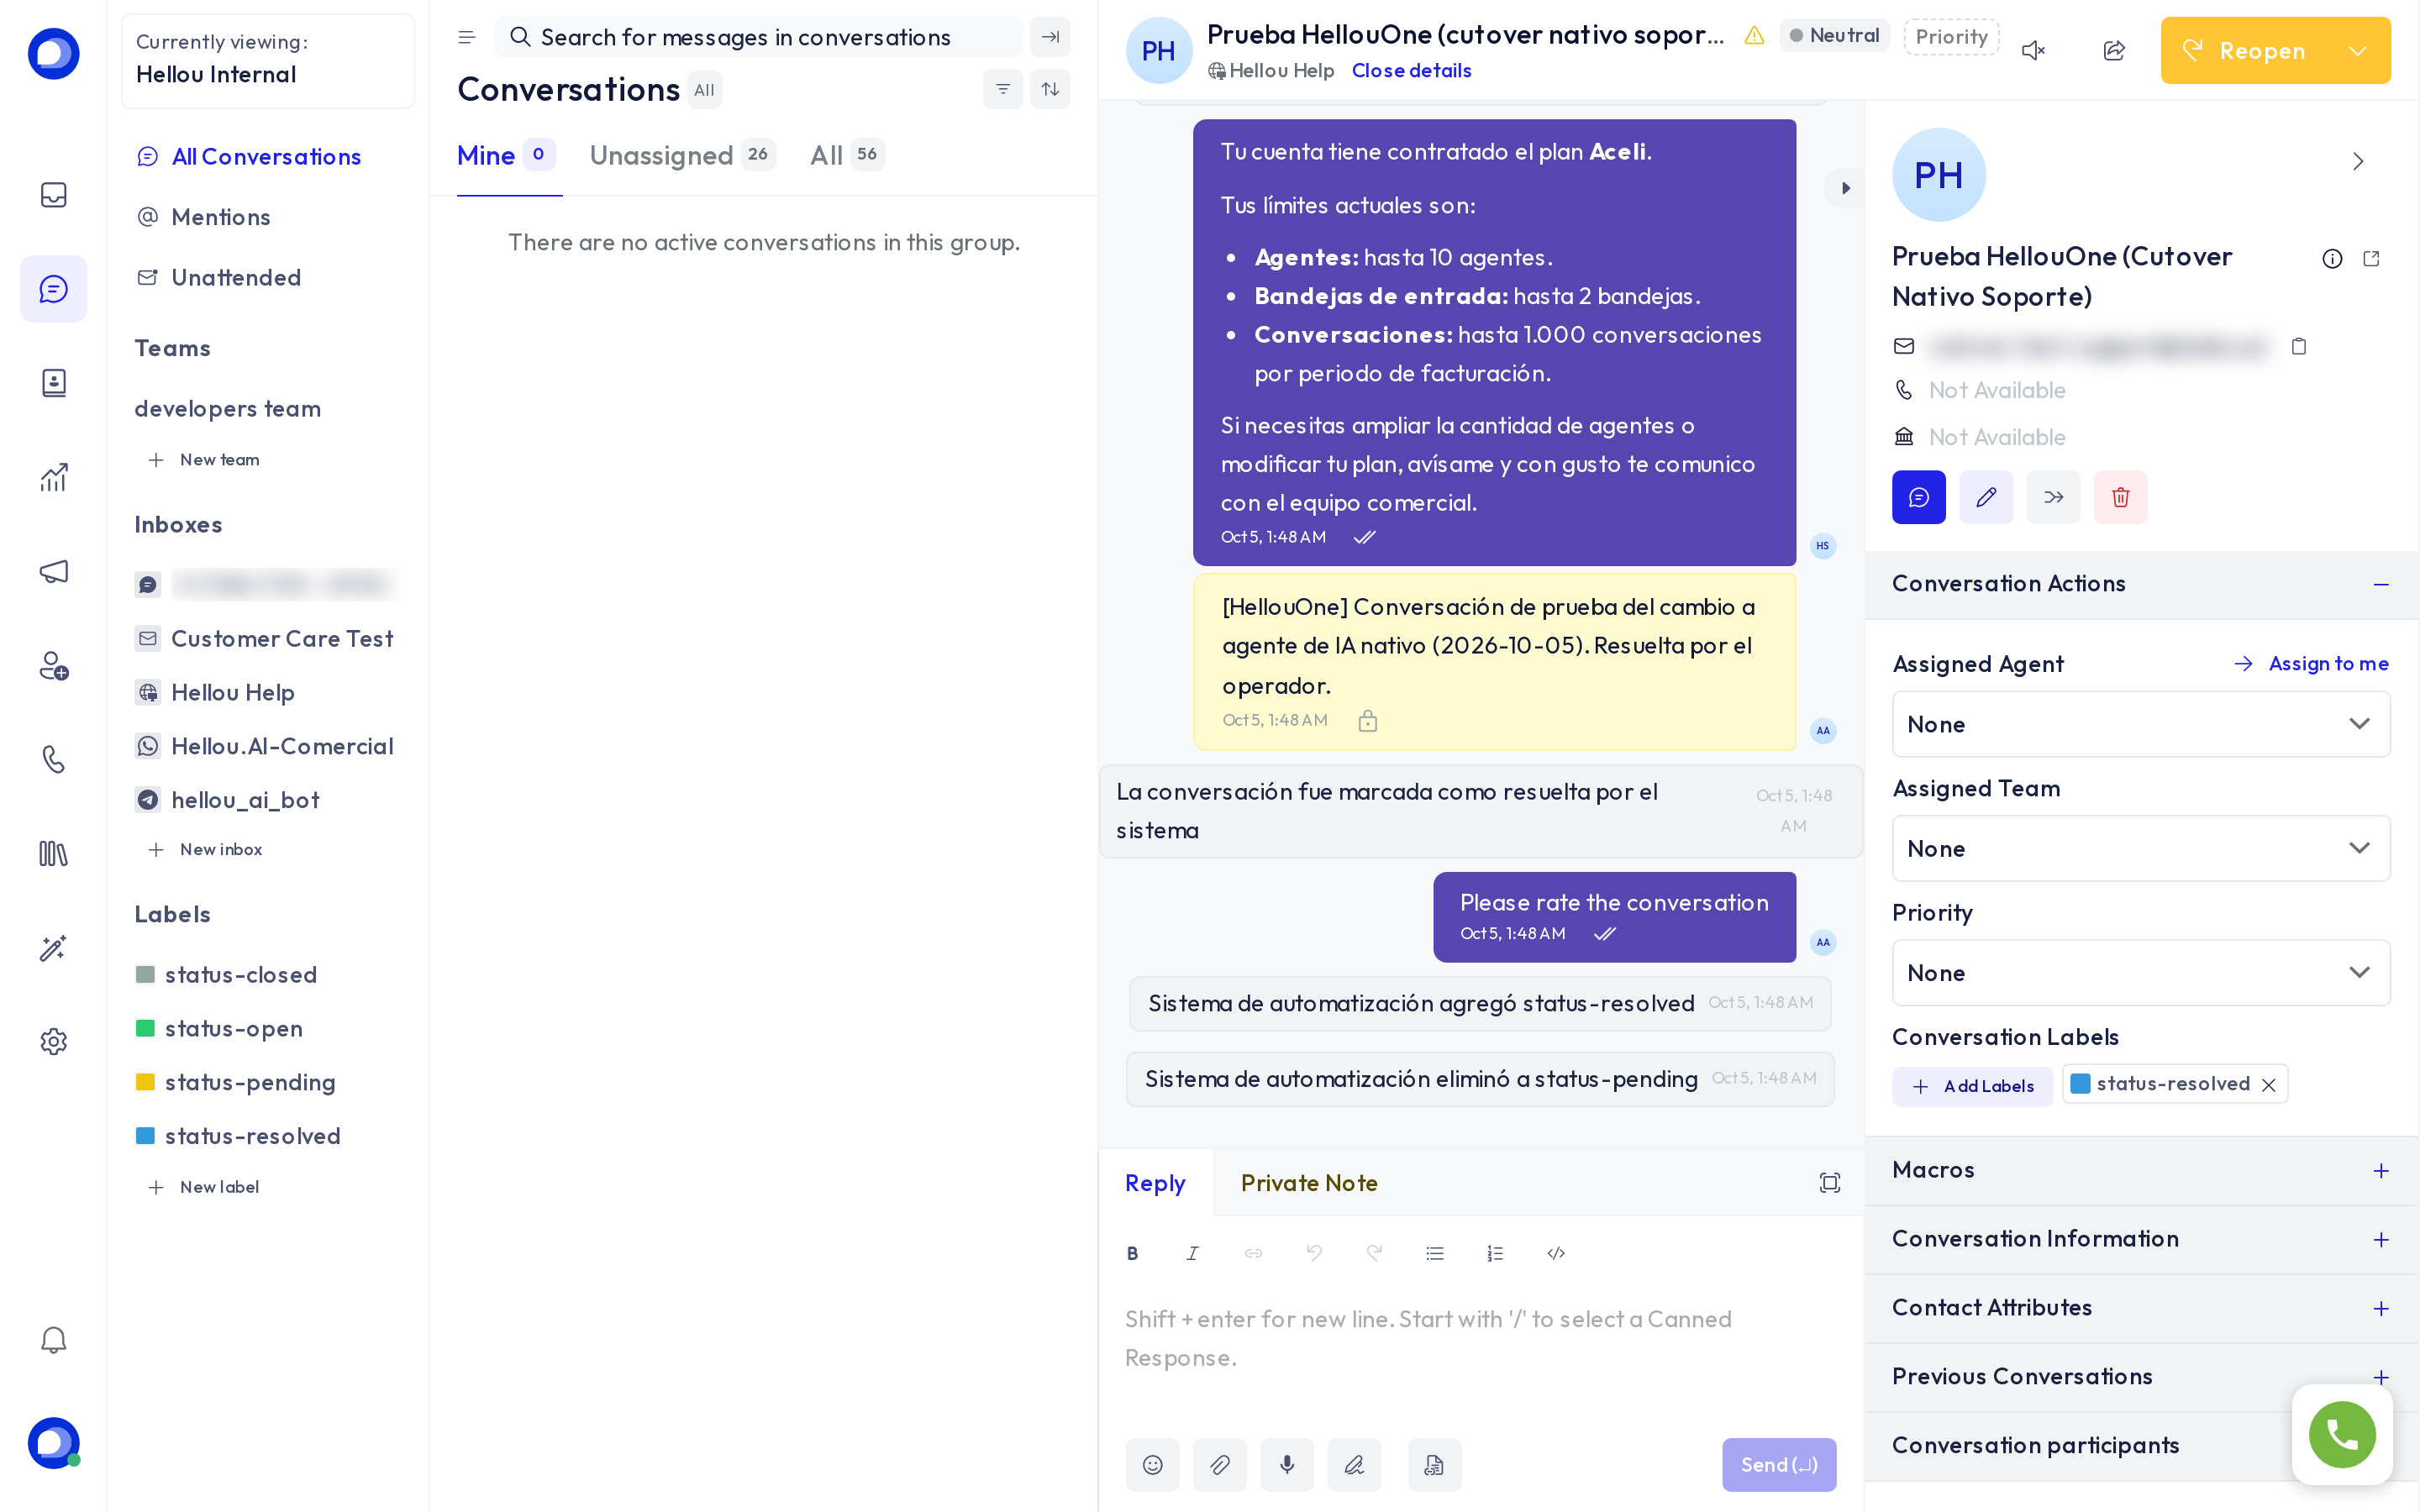Toggle bold formatting in the reply editor
This screenshot has width=2420, height=1512.
tap(1132, 1253)
